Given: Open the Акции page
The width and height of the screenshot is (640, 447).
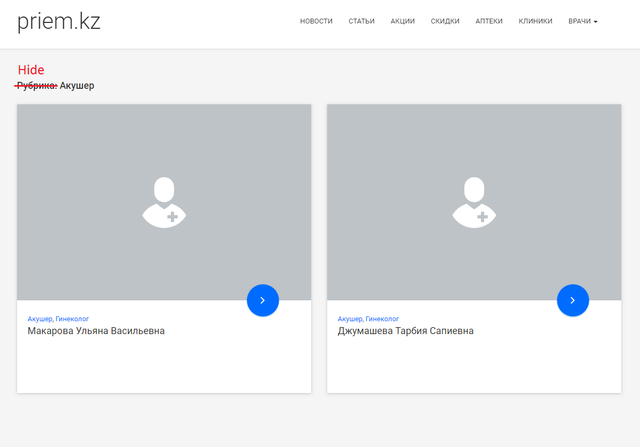Looking at the screenshot, I should (x=402, y=21).
